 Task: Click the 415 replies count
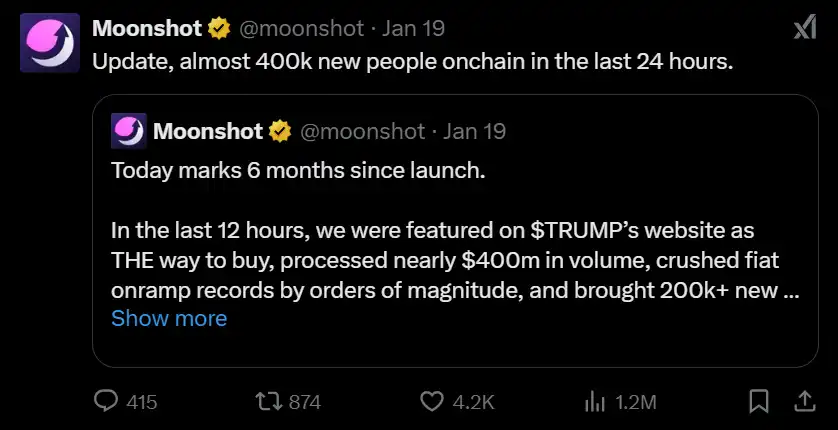pyautogui.click(x=142, y=402)
